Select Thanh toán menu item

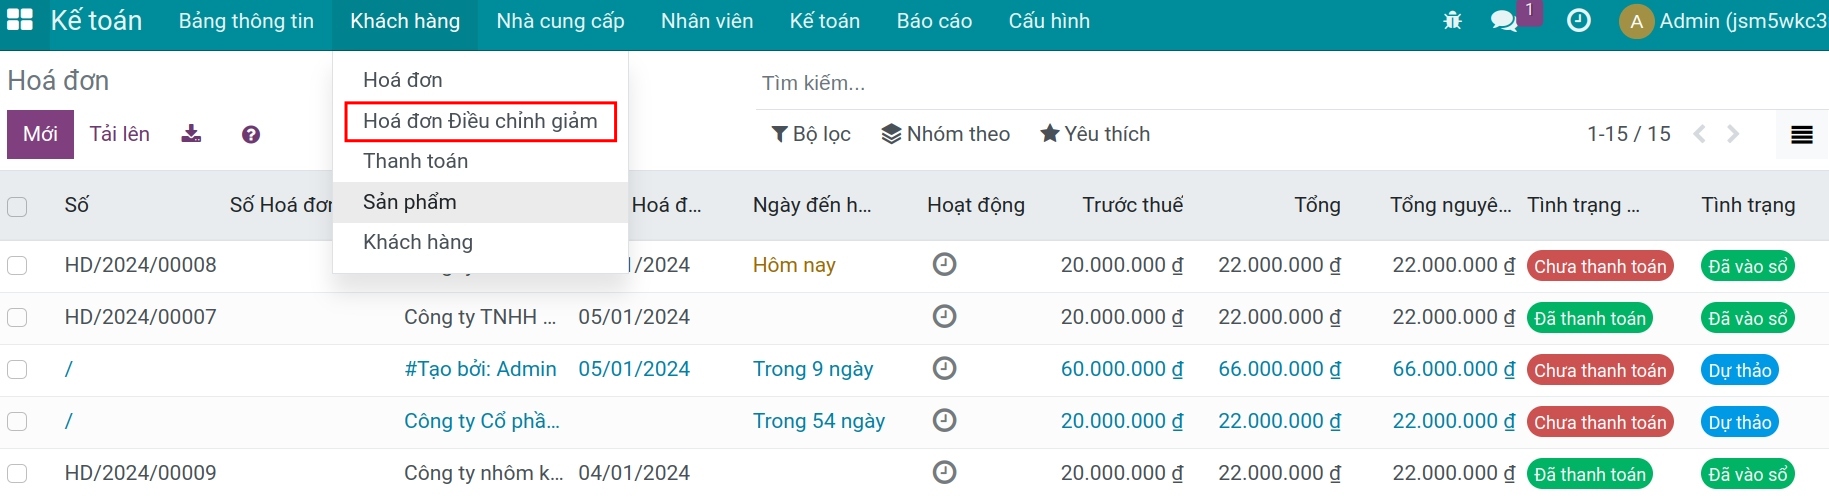480,161
